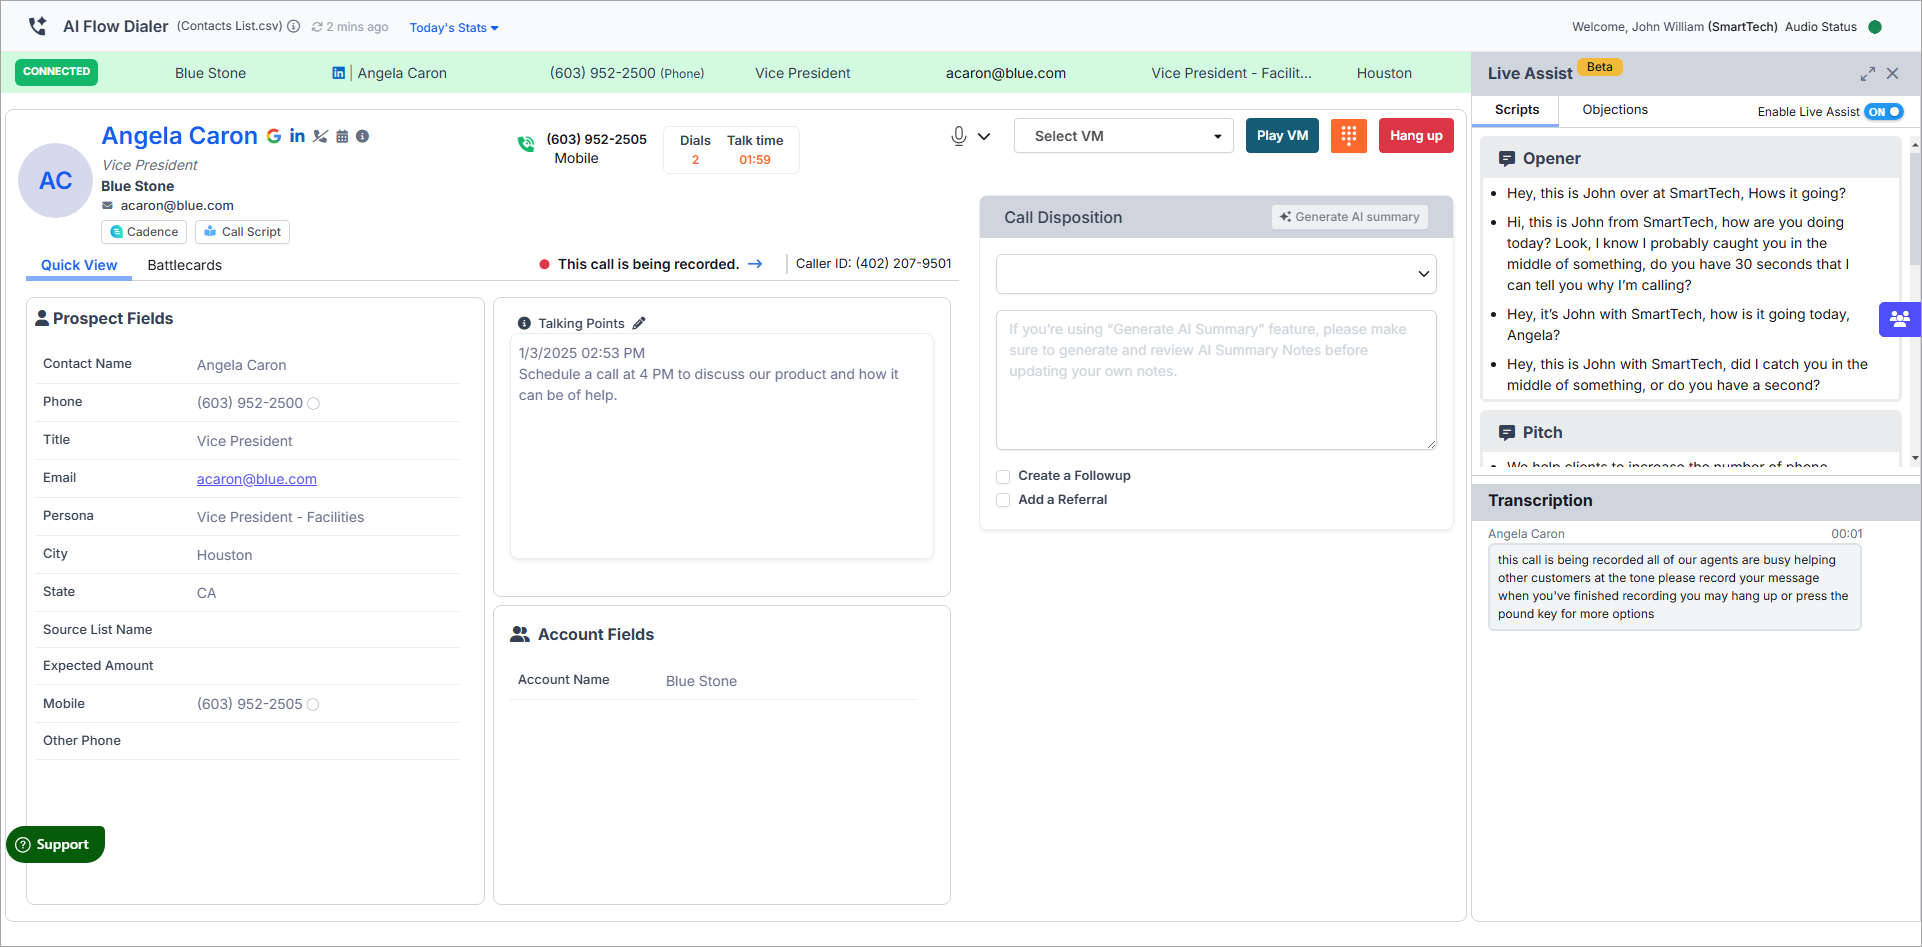Switch to the Battlecards tab

185,265
